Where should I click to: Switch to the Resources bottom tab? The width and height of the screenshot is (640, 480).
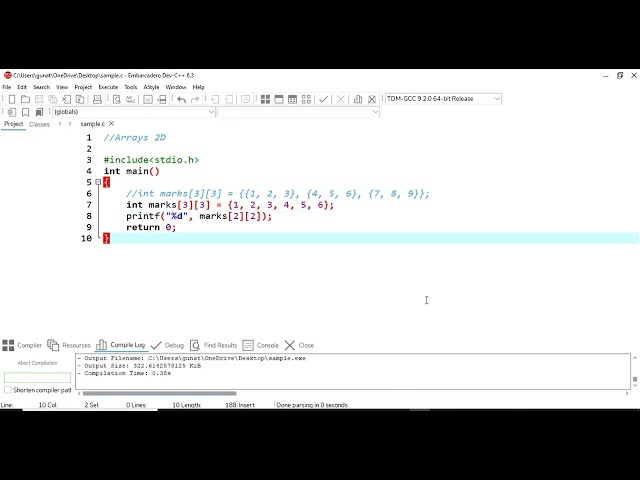[x=69, y=345]
